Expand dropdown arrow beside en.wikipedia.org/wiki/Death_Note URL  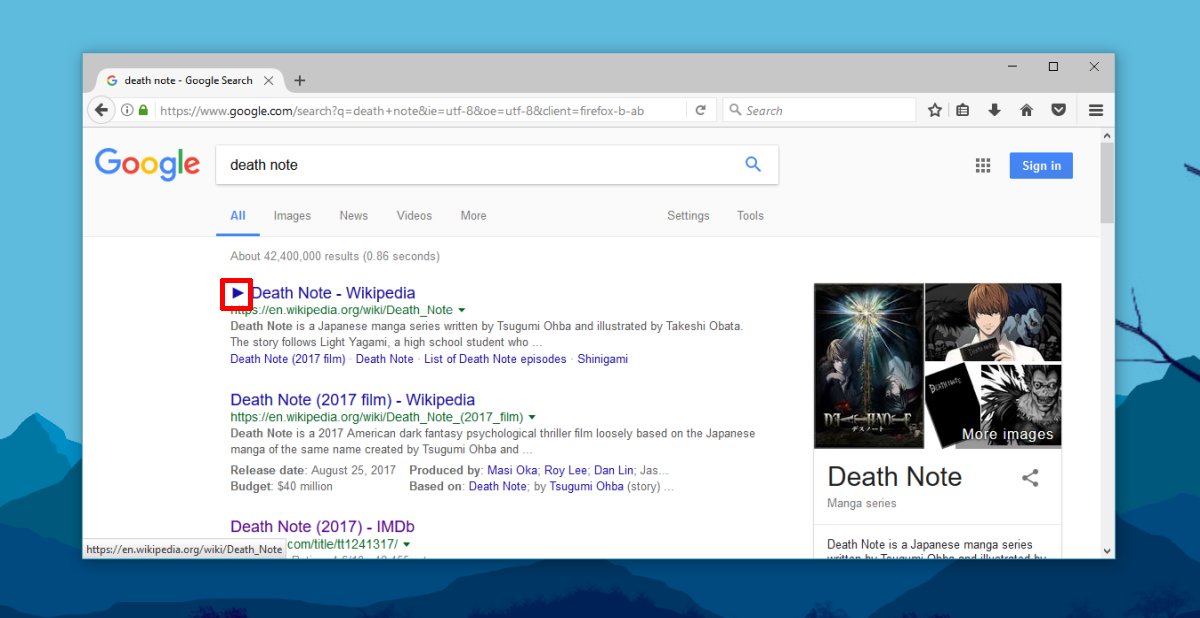click(461, 310)
